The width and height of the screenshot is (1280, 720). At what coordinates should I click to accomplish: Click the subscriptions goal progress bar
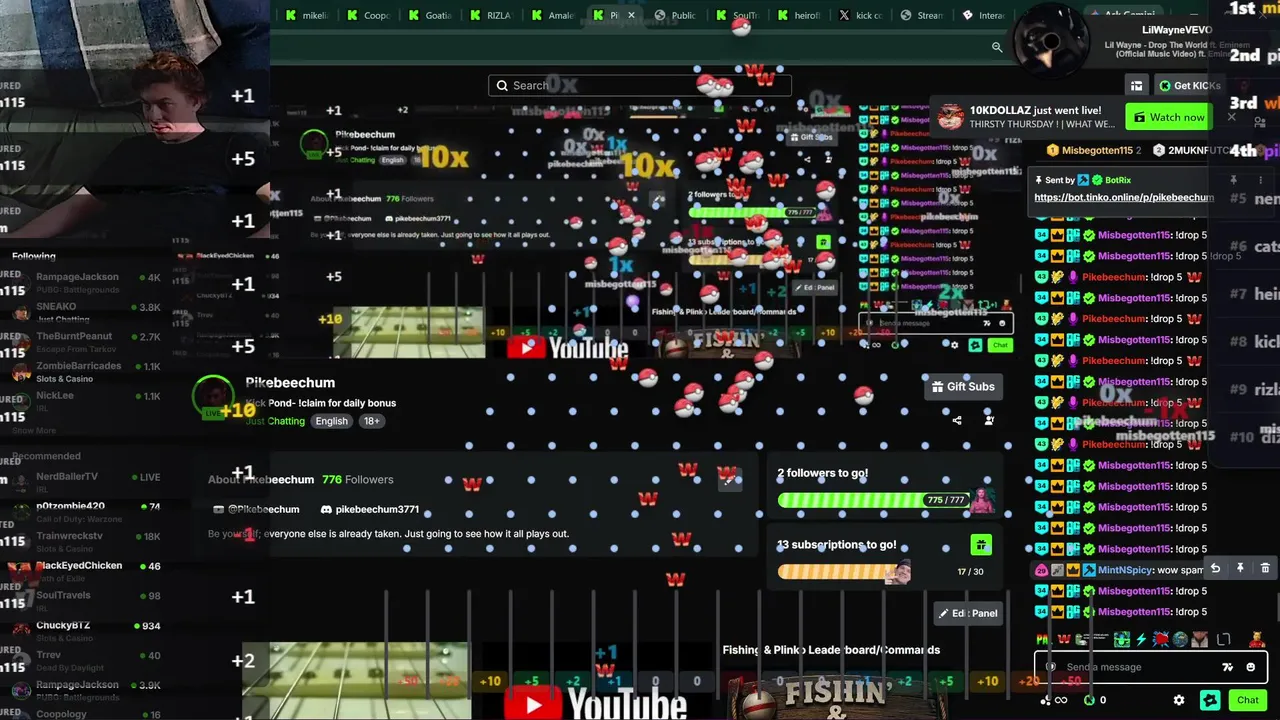coord(844,572)
